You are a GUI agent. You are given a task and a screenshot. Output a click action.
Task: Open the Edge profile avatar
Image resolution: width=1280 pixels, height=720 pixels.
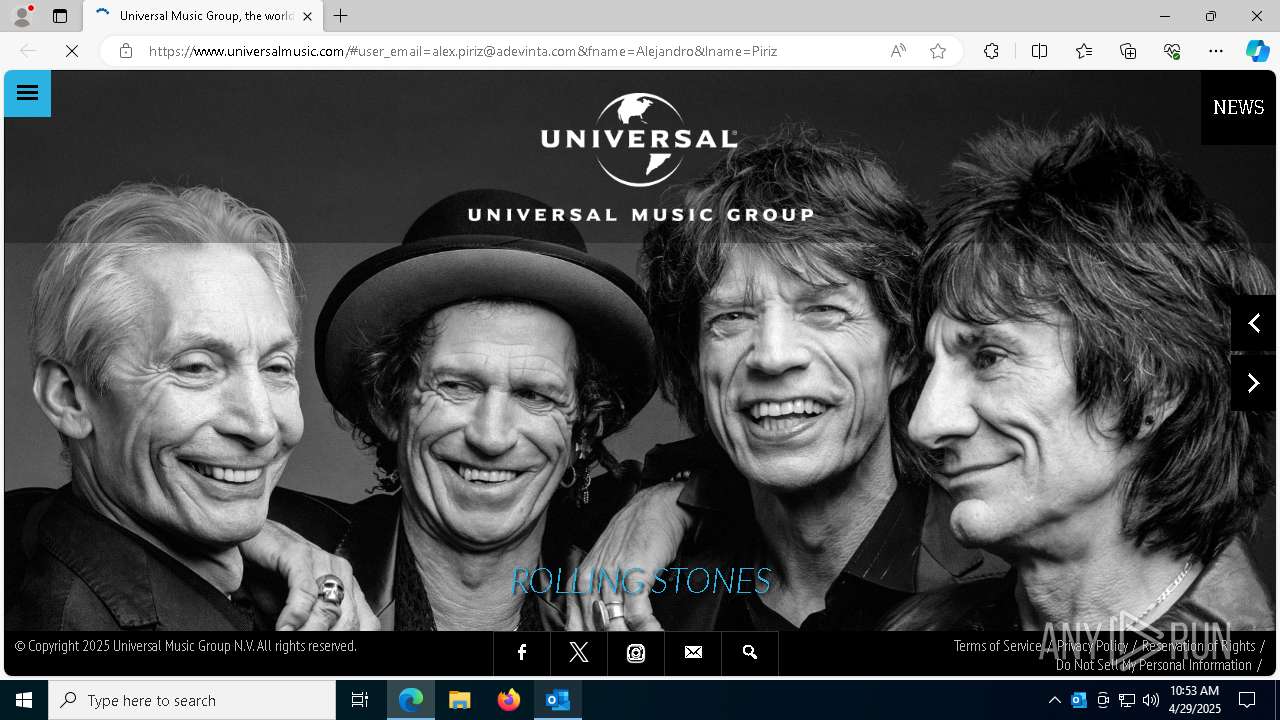22,16
